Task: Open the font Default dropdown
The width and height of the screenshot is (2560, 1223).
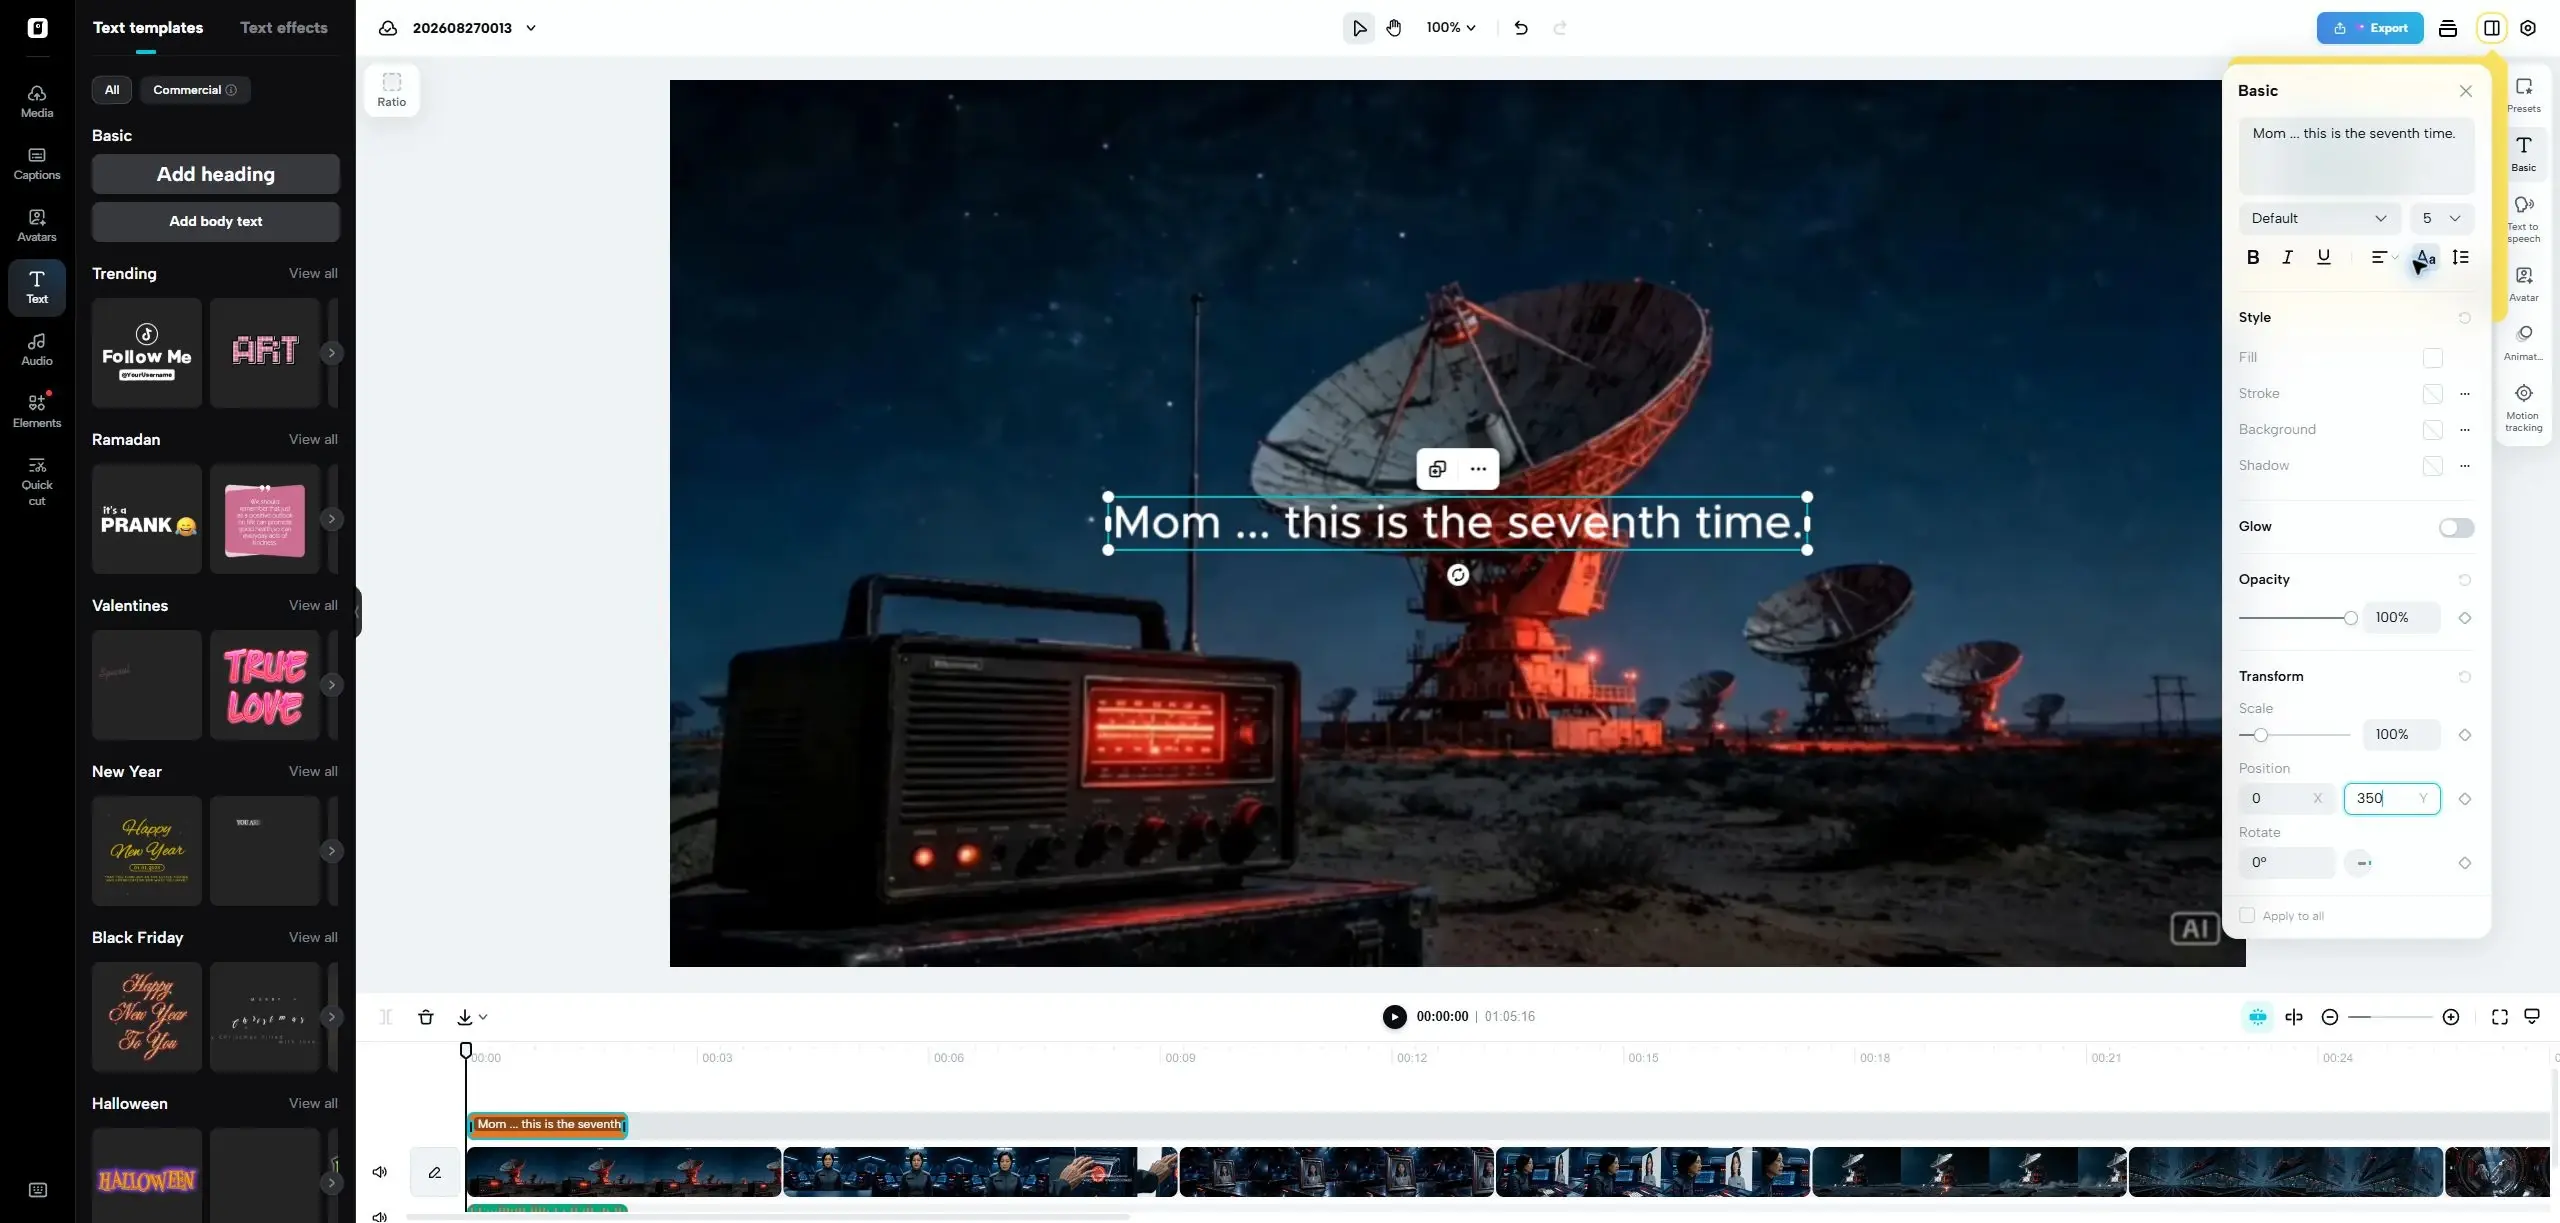Action: pos(2319,218)
